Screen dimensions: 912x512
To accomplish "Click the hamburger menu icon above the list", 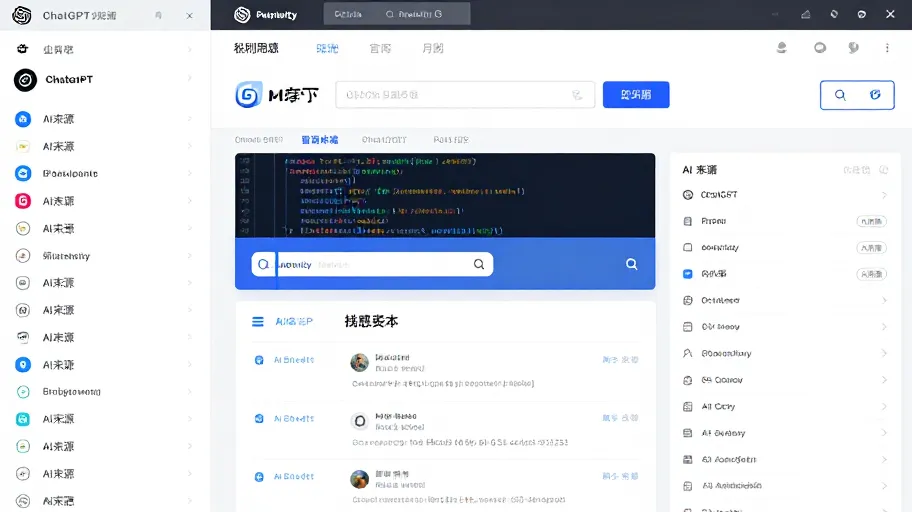I will pos(258,321).
